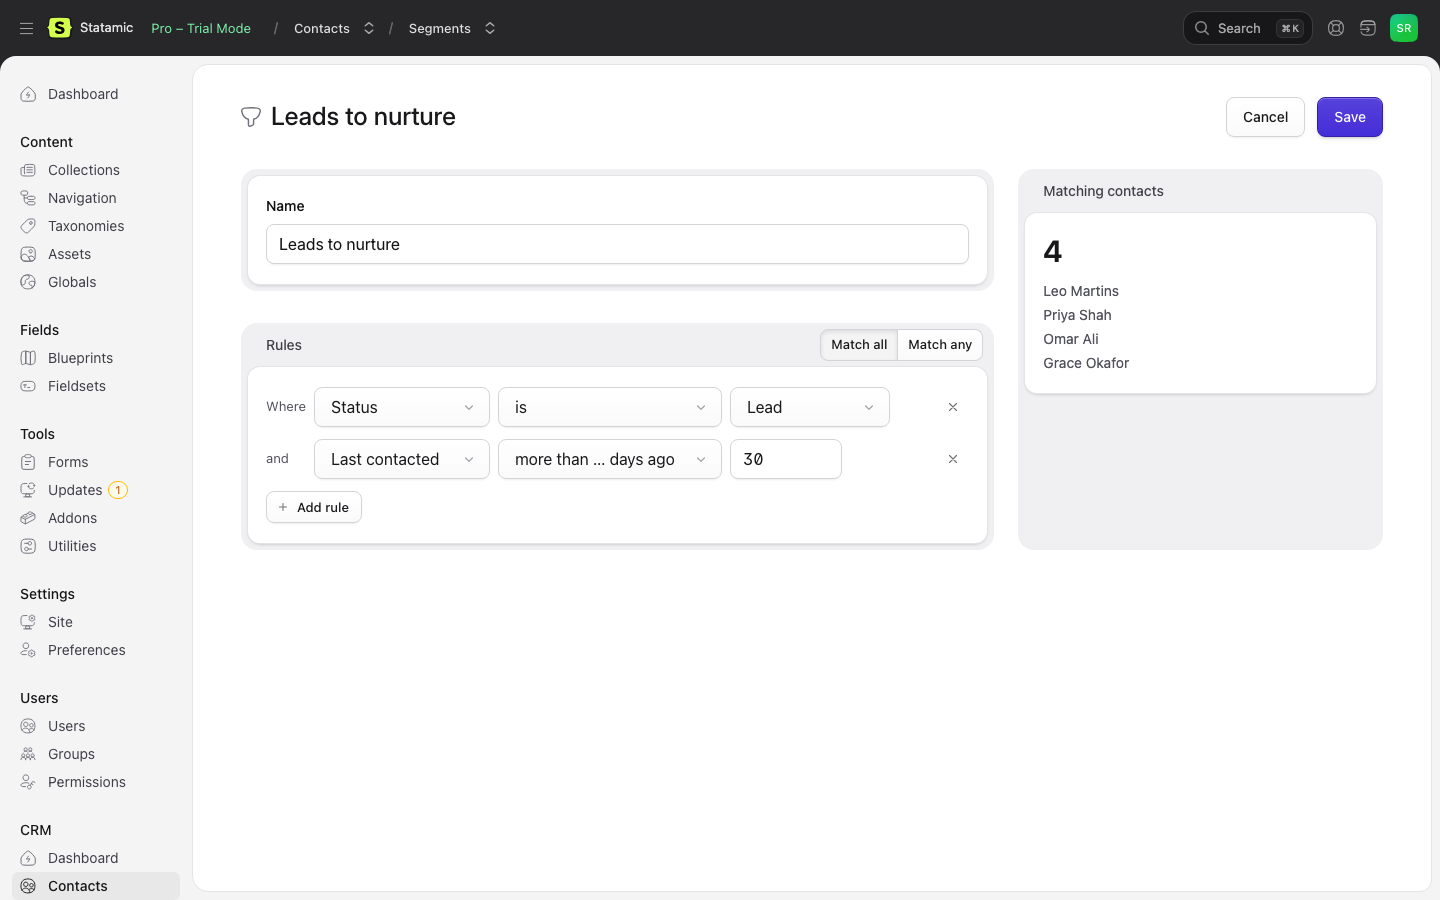Image resolution: width=1440 pixels, height=900 pixels.
Task: Click matching contact Grace Okafor
Action: tap(1086, 363)
